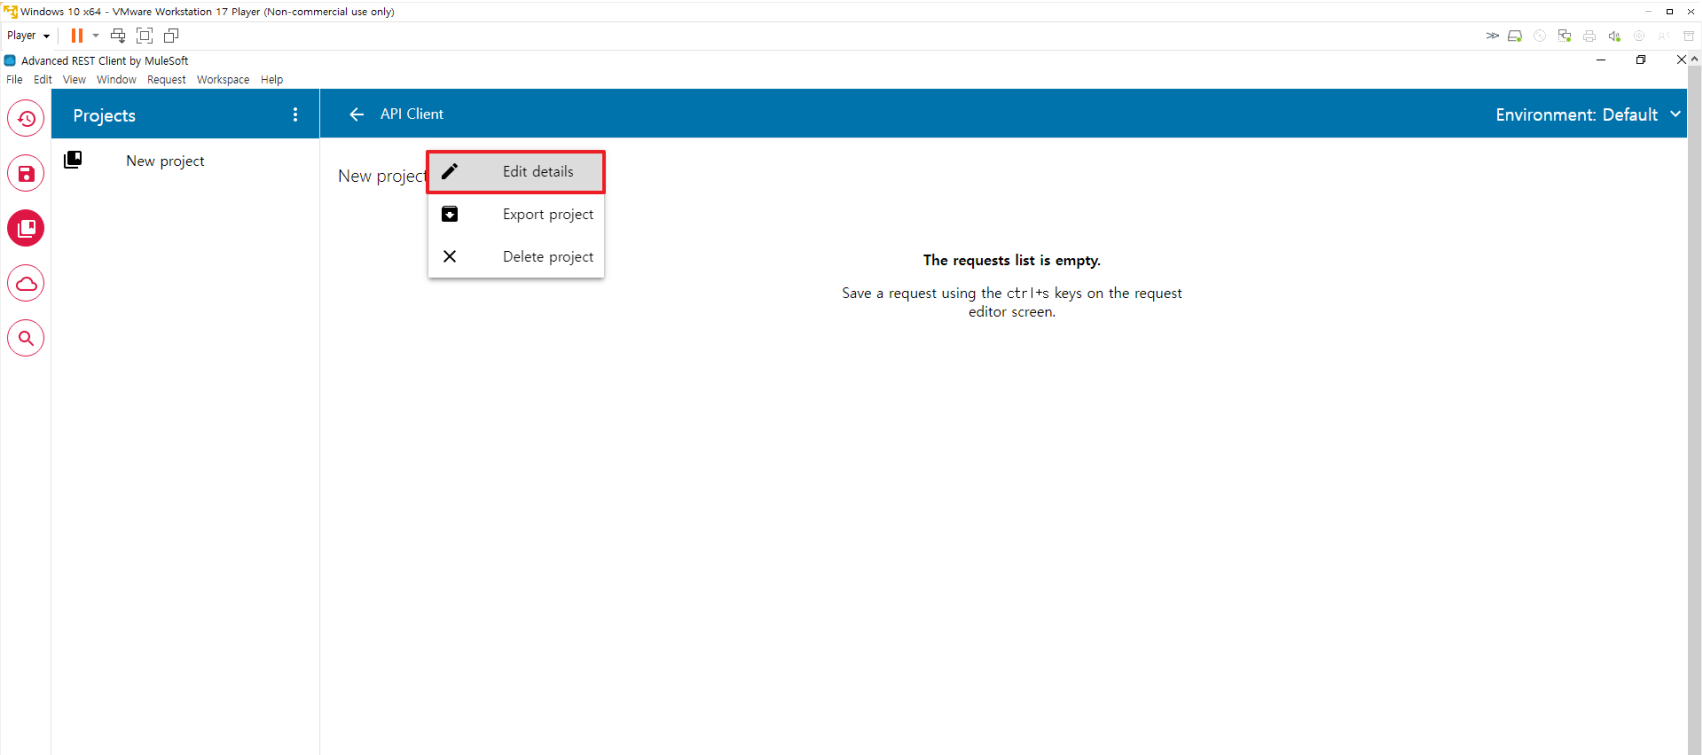Click the scrollbar up arrow at top right

[x=1694, y=60]
